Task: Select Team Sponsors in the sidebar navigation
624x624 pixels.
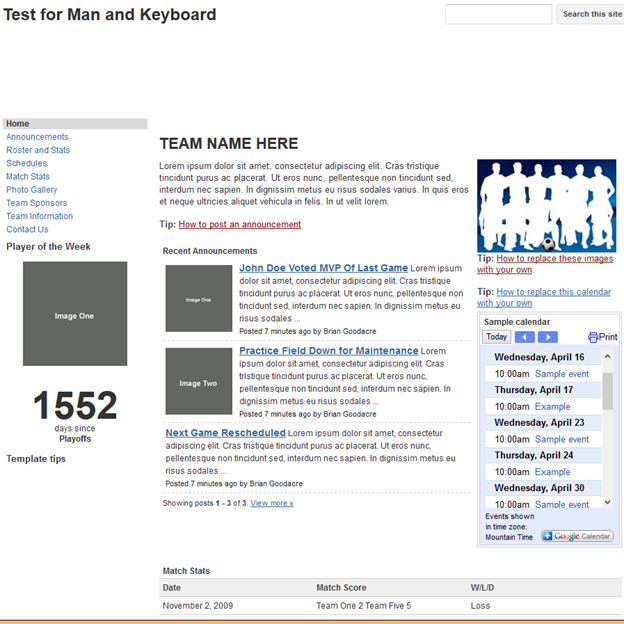Action: (x=37, y=203)
